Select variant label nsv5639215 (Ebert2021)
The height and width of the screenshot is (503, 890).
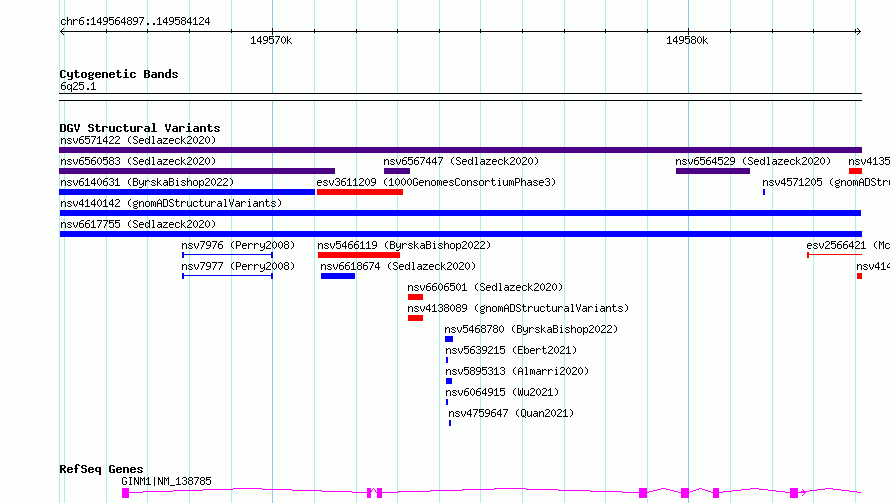click(511, 350)
